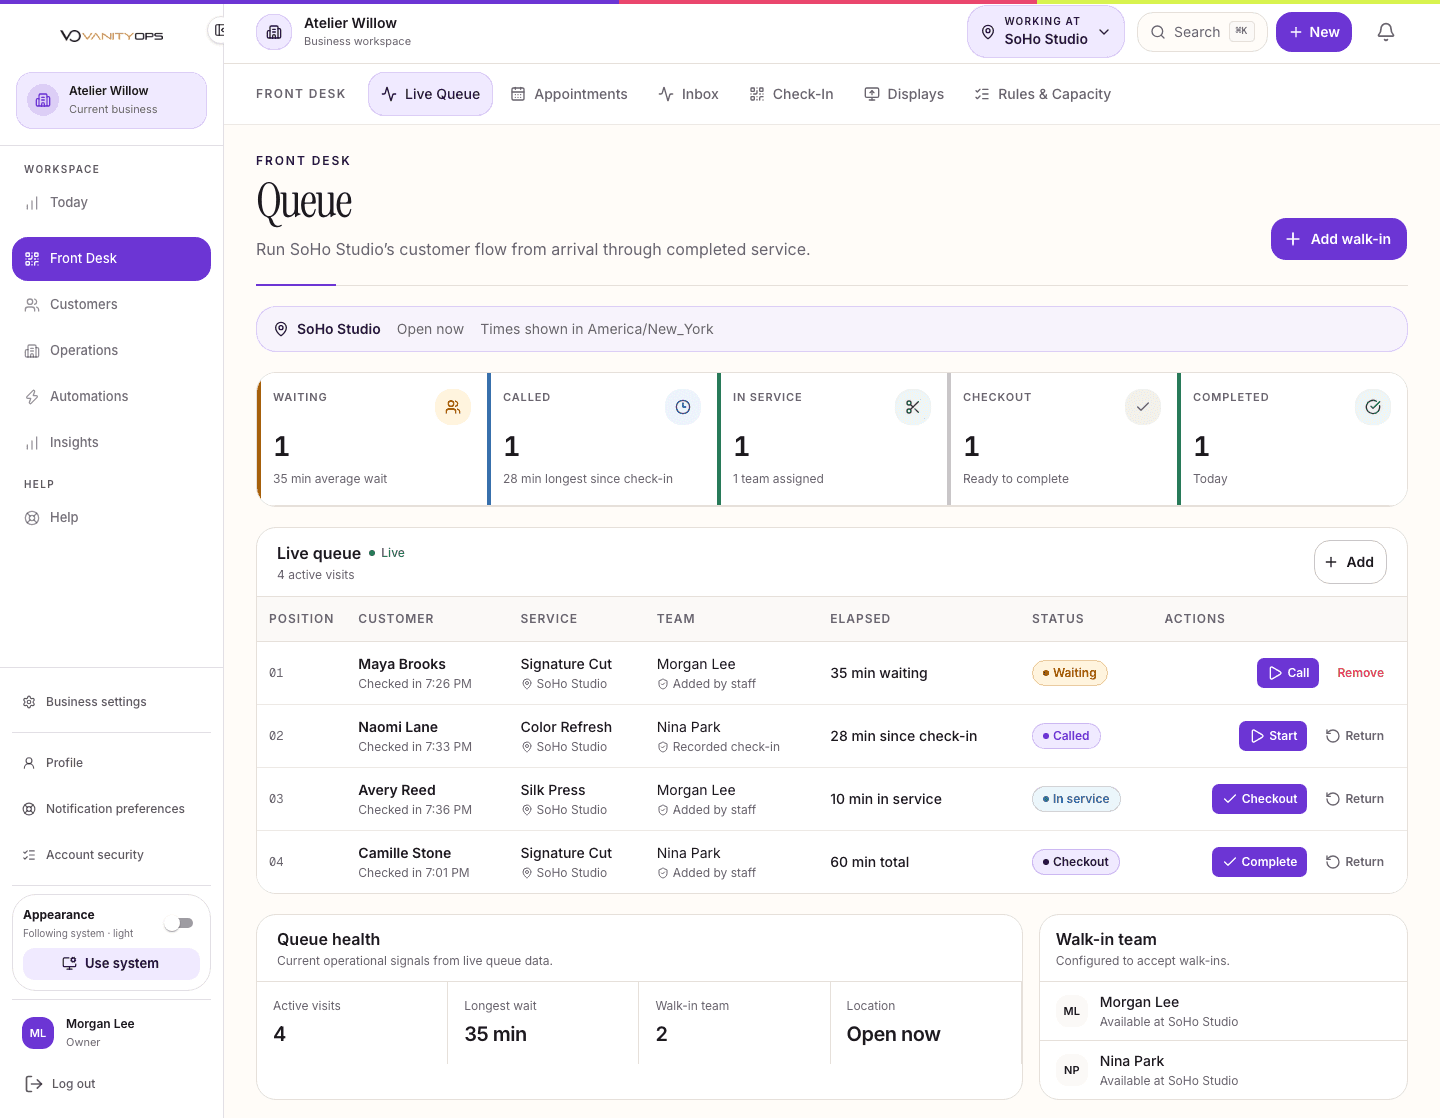
Task: Click the Completed card circle-check icon
Action: tap(1373, 407)
